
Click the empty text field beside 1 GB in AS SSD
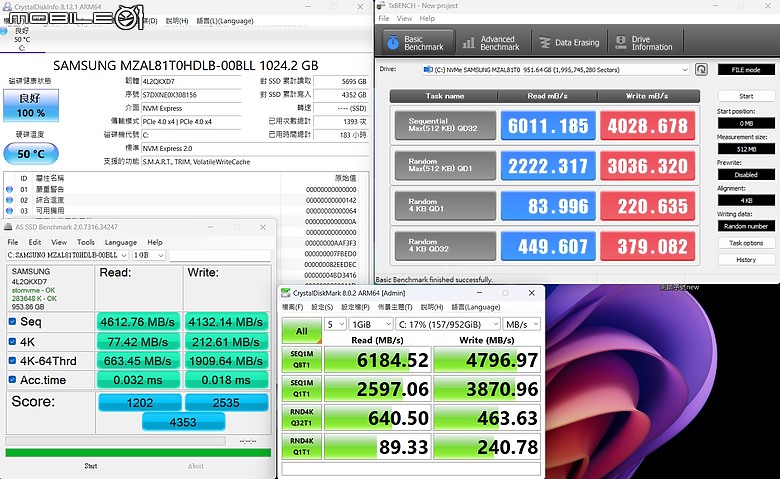point(220,255)
